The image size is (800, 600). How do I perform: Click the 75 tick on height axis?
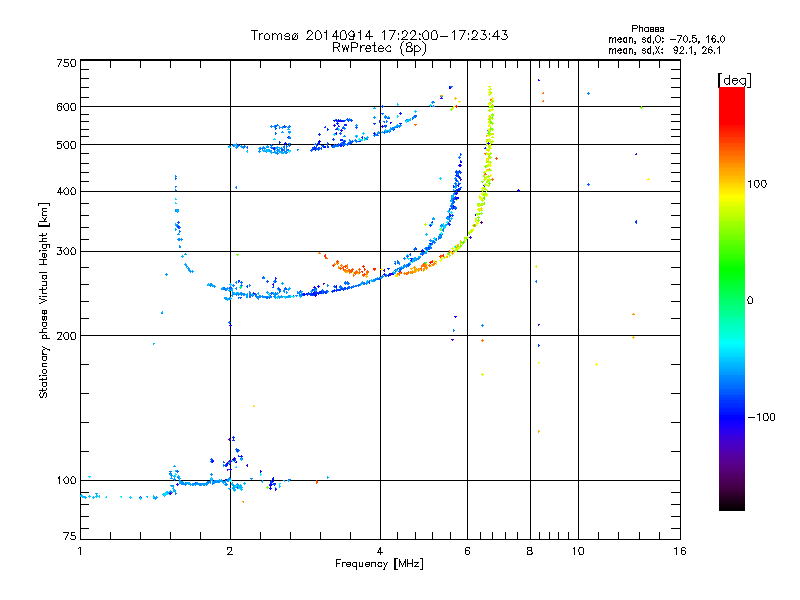[70, 536]
